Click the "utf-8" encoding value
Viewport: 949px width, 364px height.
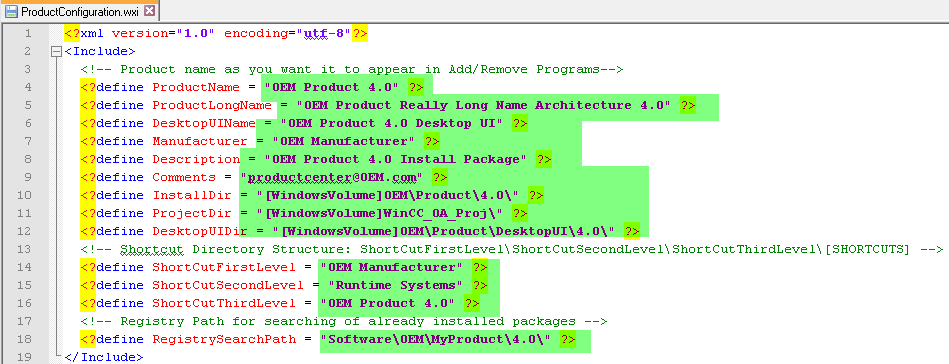pos(324,33)
